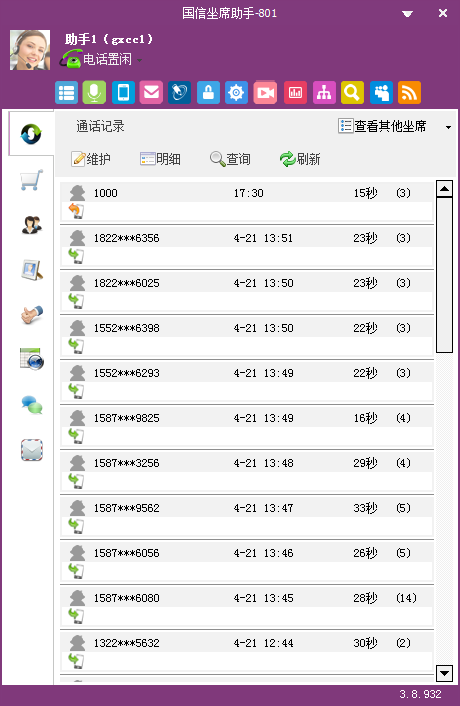
Task: Click the handshake sidebar icon
Action: [32, 315]
